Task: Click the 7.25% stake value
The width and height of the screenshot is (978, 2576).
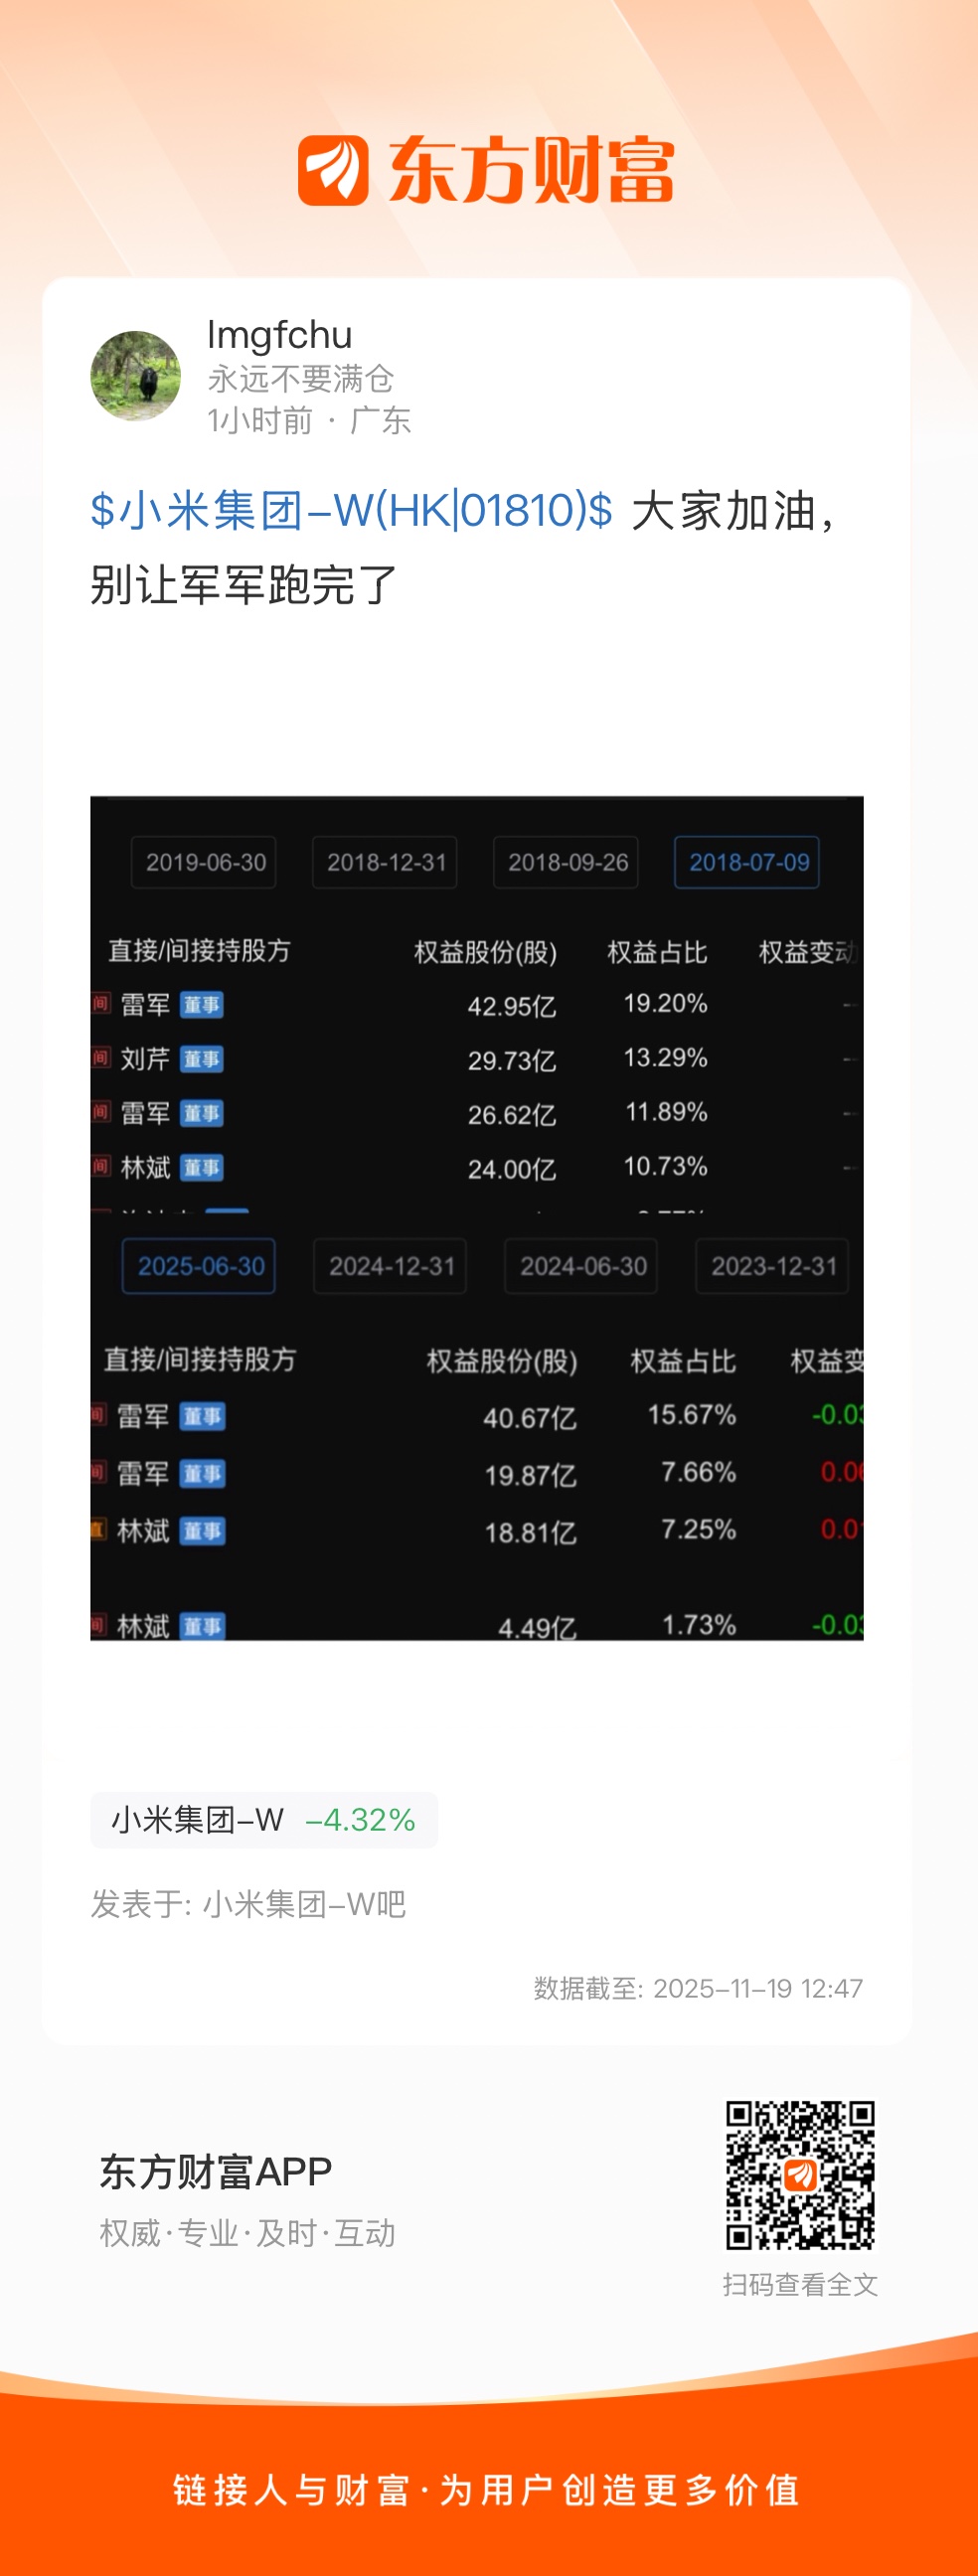Action: pyautogui.click(x=698, y=1529)
